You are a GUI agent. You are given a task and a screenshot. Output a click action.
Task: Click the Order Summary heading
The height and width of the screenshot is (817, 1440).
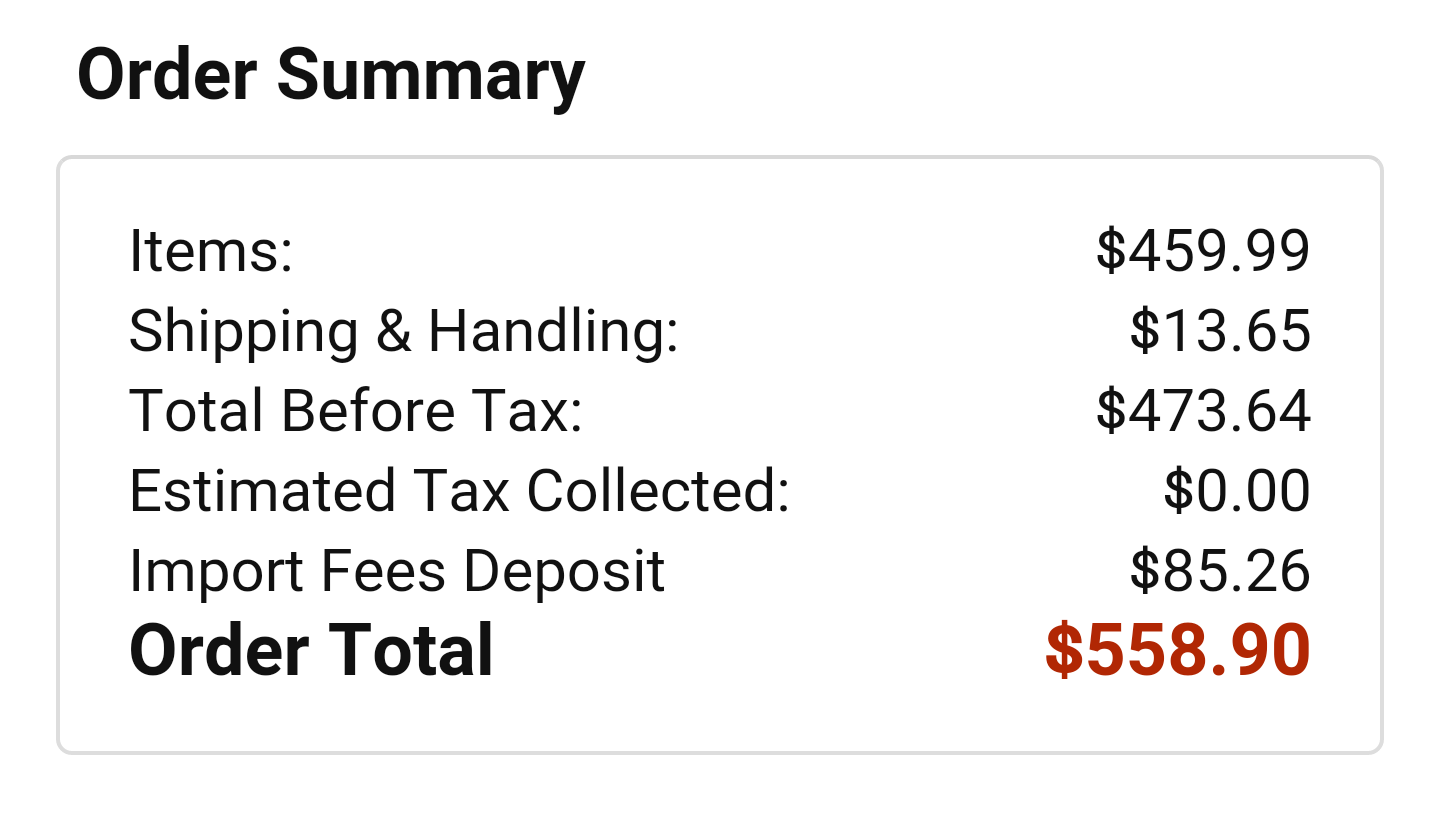coord(331,77)
